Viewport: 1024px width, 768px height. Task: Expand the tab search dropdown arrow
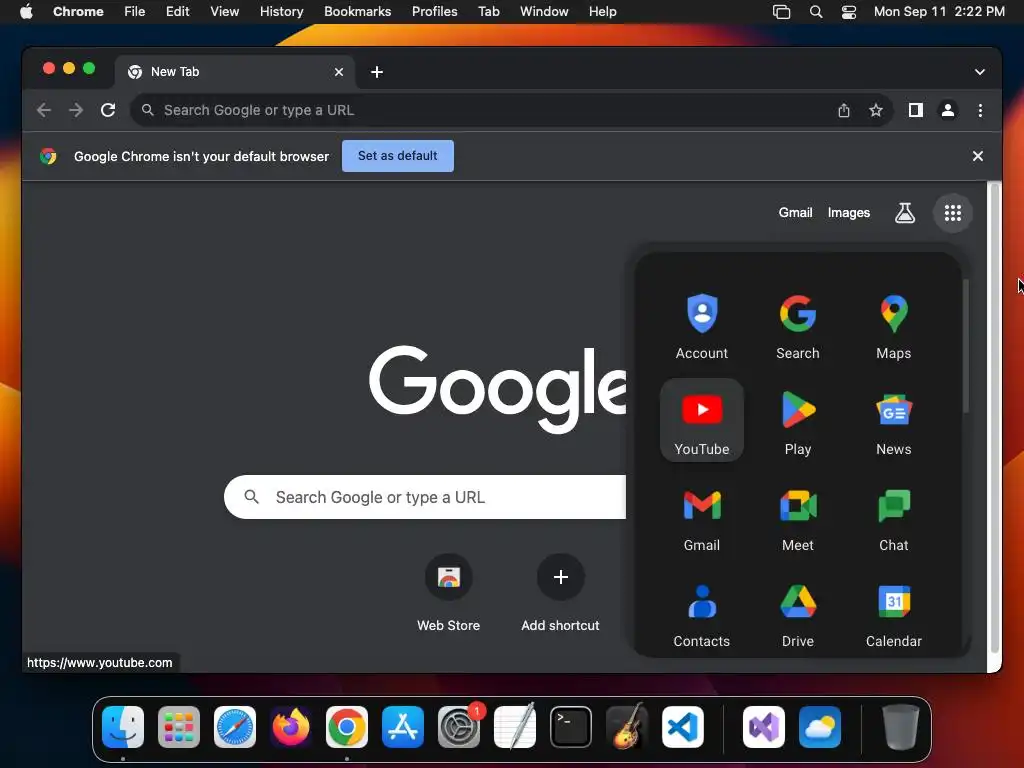pyautogui.click(x=980, y=72)
